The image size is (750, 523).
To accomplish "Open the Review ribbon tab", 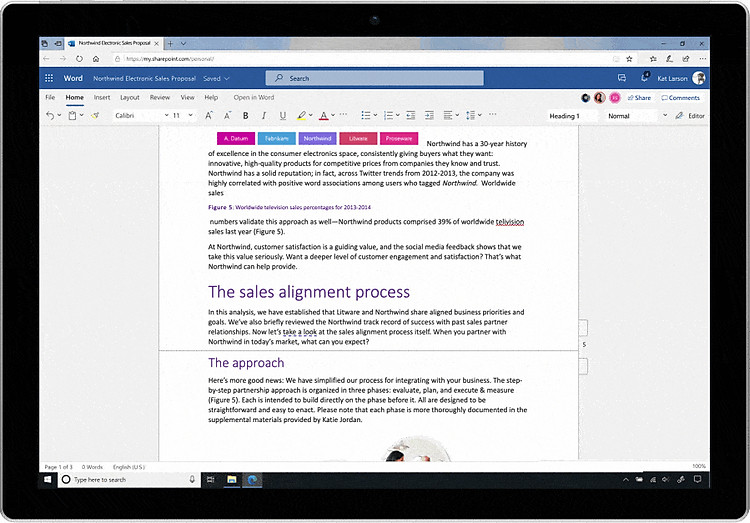I will (x=160, y=98).
